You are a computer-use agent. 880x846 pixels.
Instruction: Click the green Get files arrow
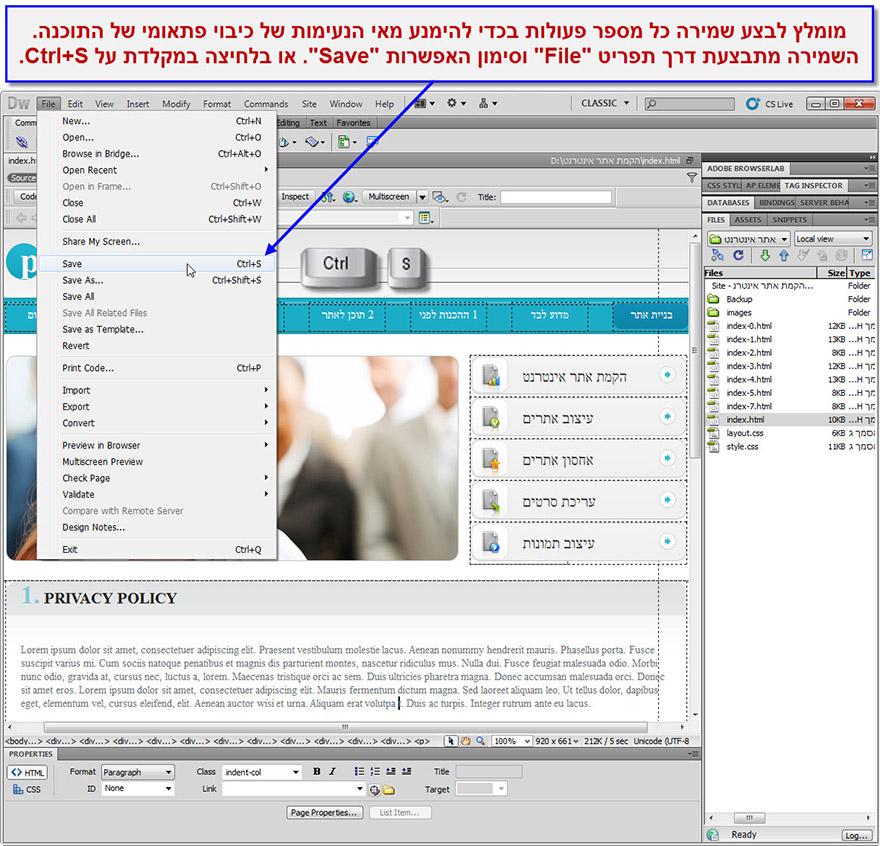(x=765, y=255)
